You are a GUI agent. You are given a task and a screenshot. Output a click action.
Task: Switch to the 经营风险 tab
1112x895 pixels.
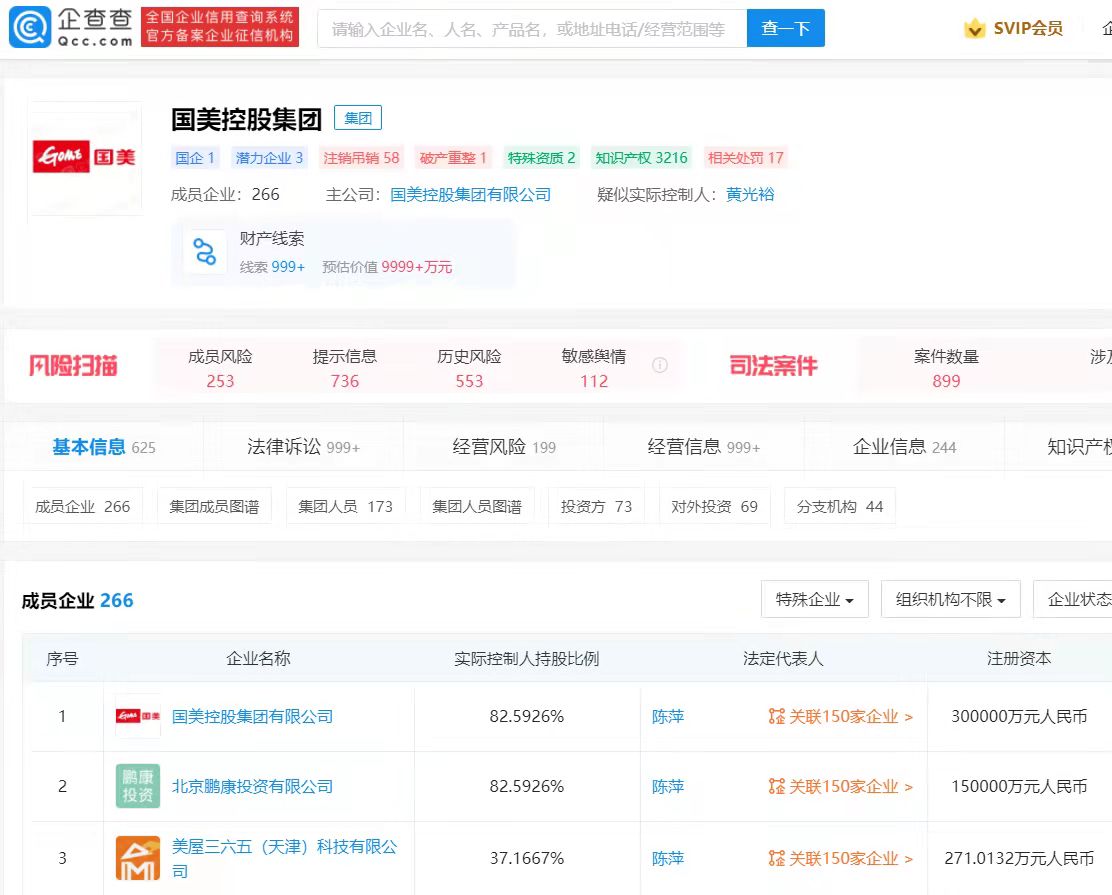point(504,447)
